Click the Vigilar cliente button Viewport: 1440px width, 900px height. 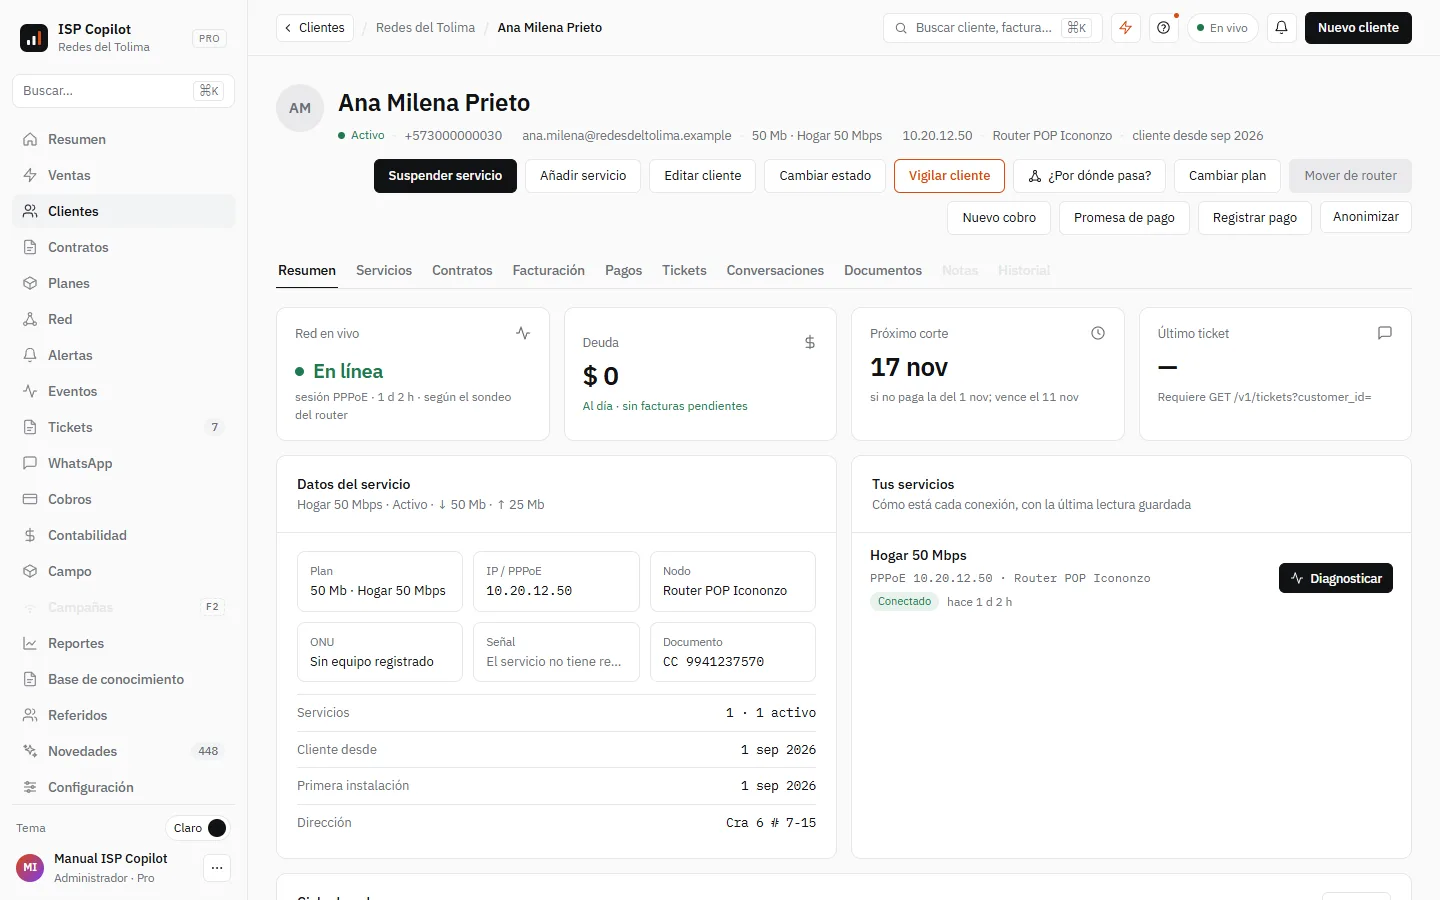click(949, 176)
